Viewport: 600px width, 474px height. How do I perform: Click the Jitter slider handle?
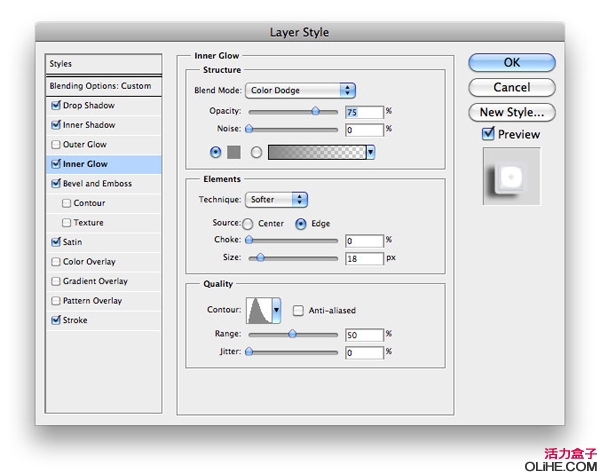(x=249, y=352)
